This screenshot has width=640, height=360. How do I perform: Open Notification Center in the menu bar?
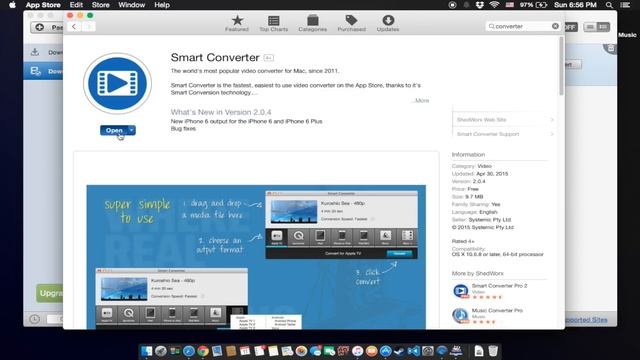coord(625,5)
